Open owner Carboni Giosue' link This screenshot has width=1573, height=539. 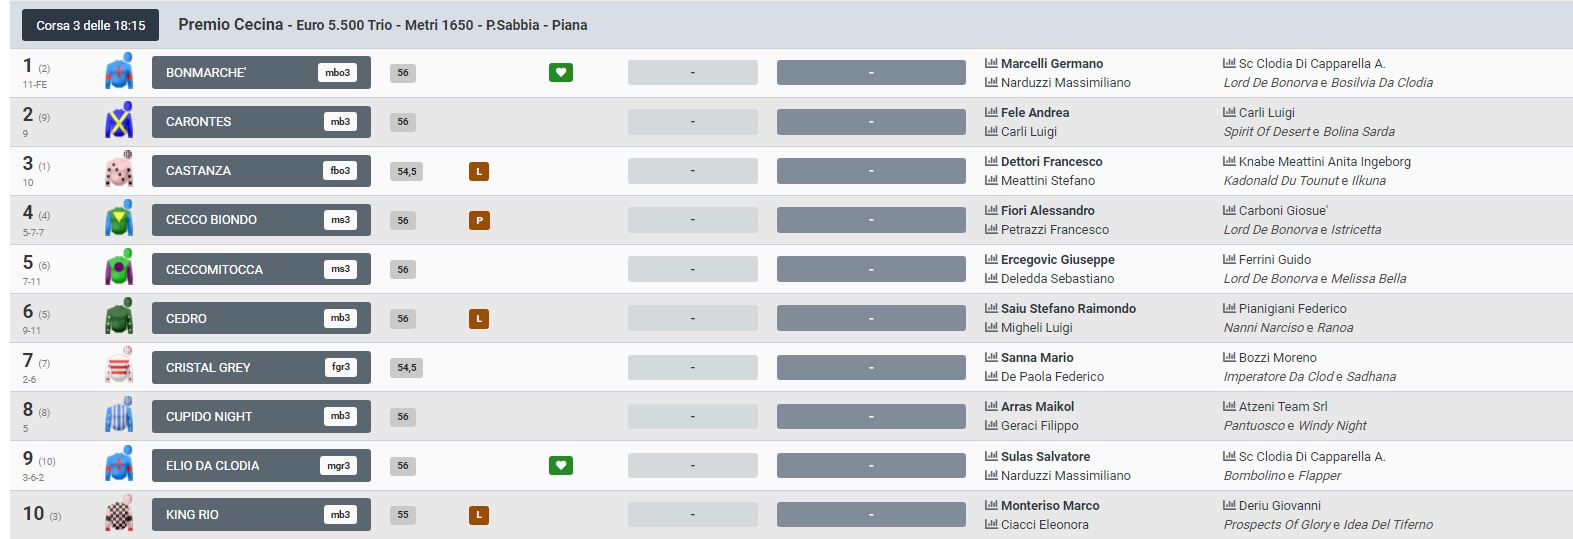tap(1283, 211)
